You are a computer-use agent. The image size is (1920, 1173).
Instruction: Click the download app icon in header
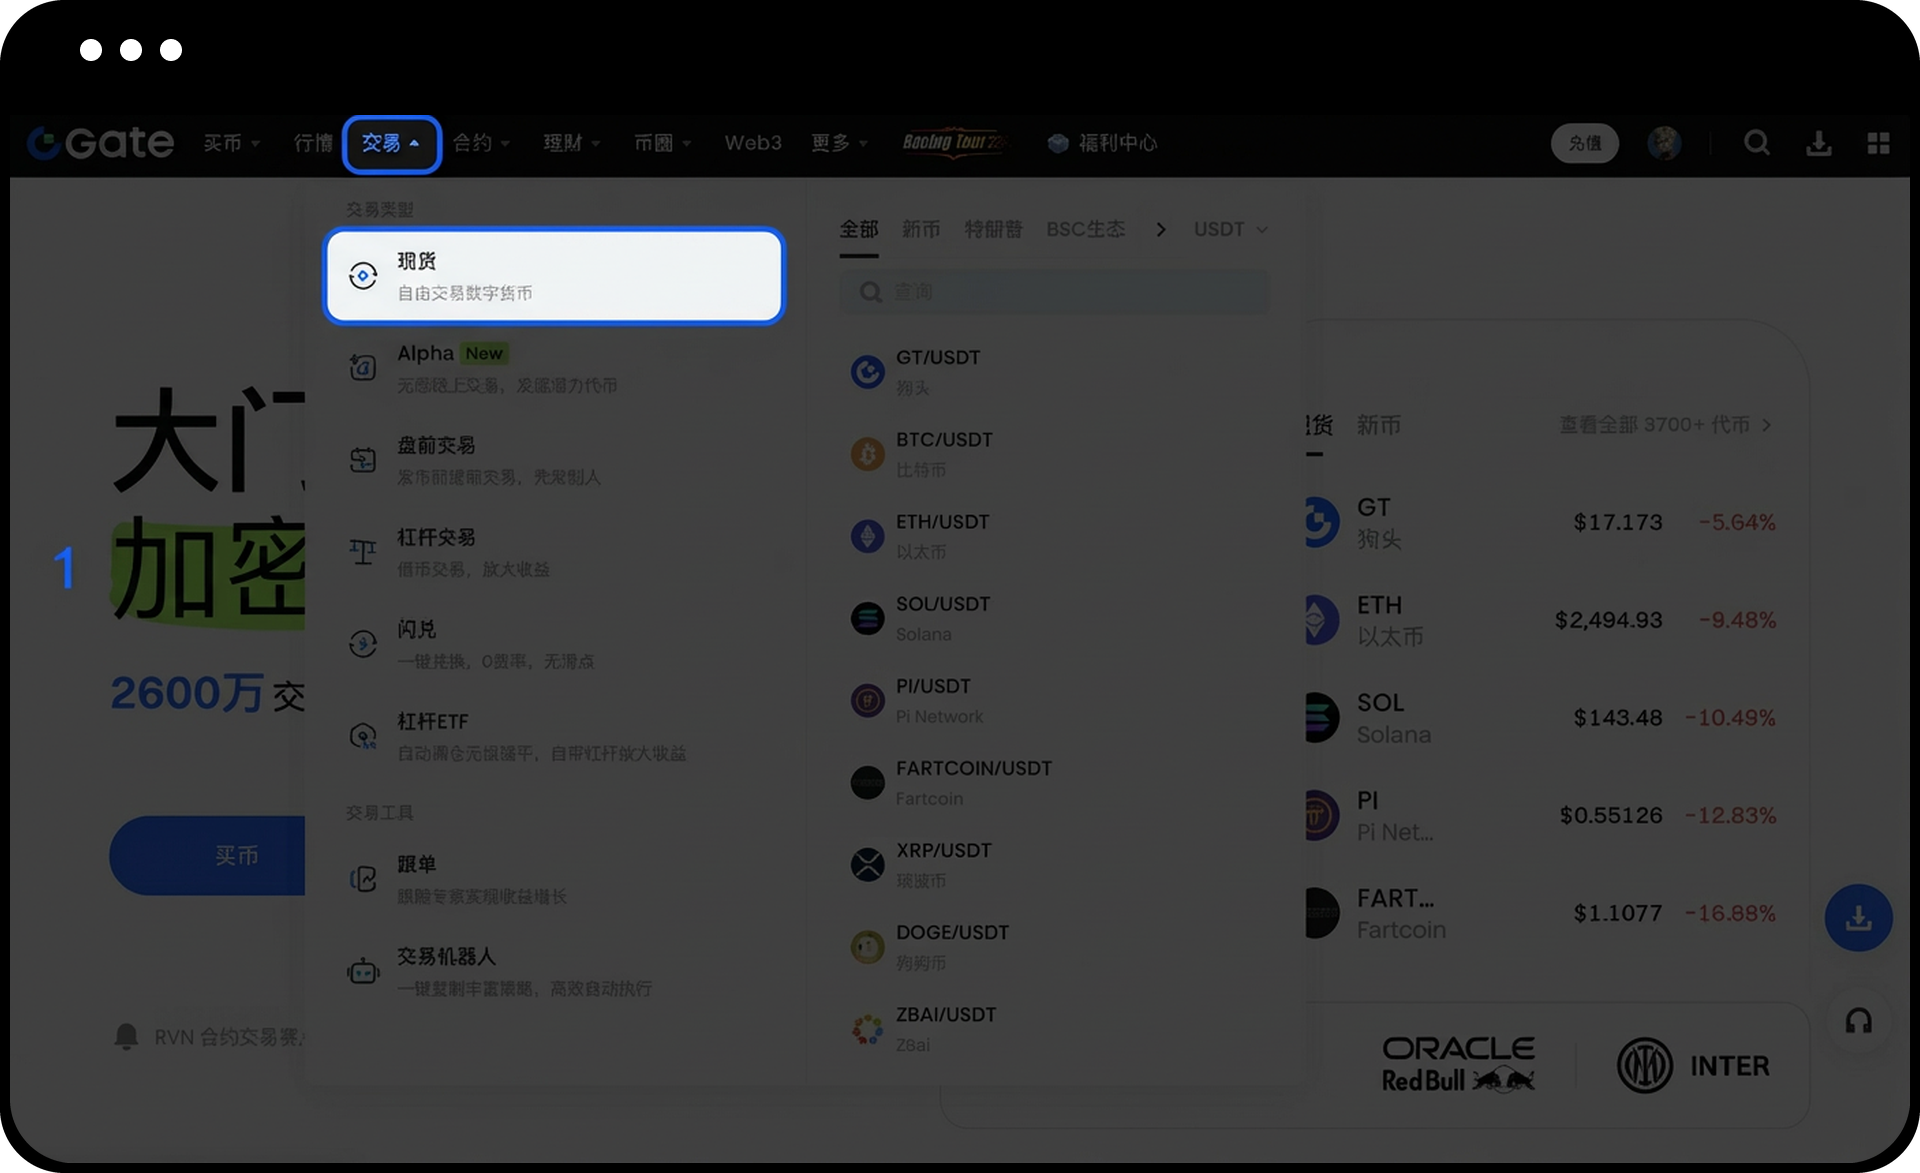coord(1818,143)
